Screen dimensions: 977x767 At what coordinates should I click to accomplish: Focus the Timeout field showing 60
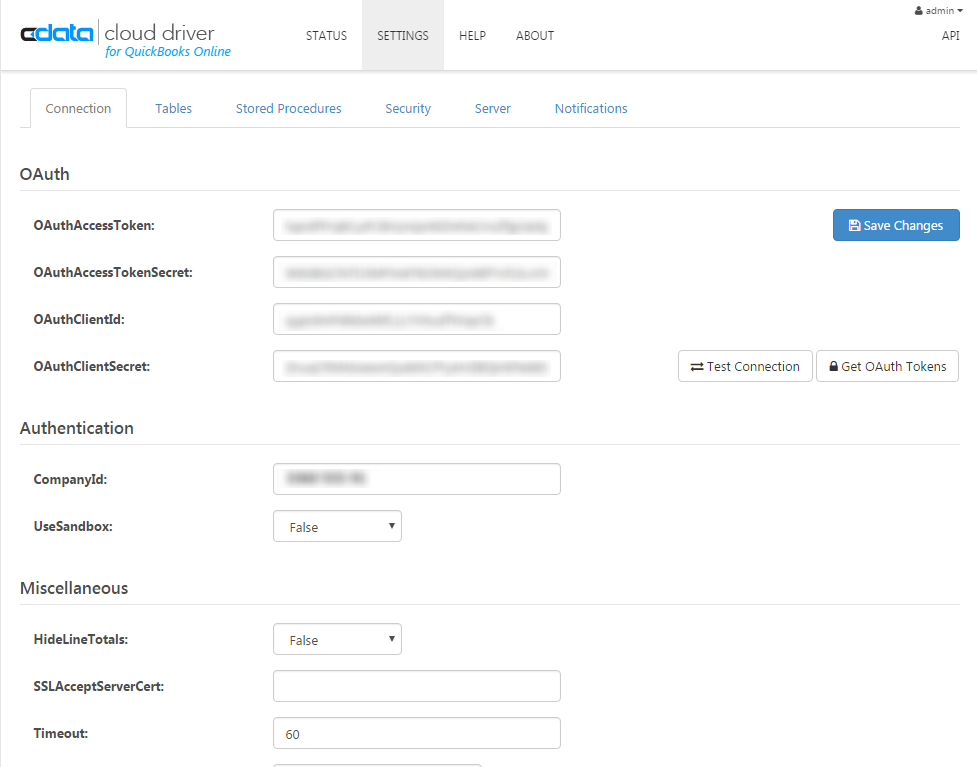pos(417,733)
